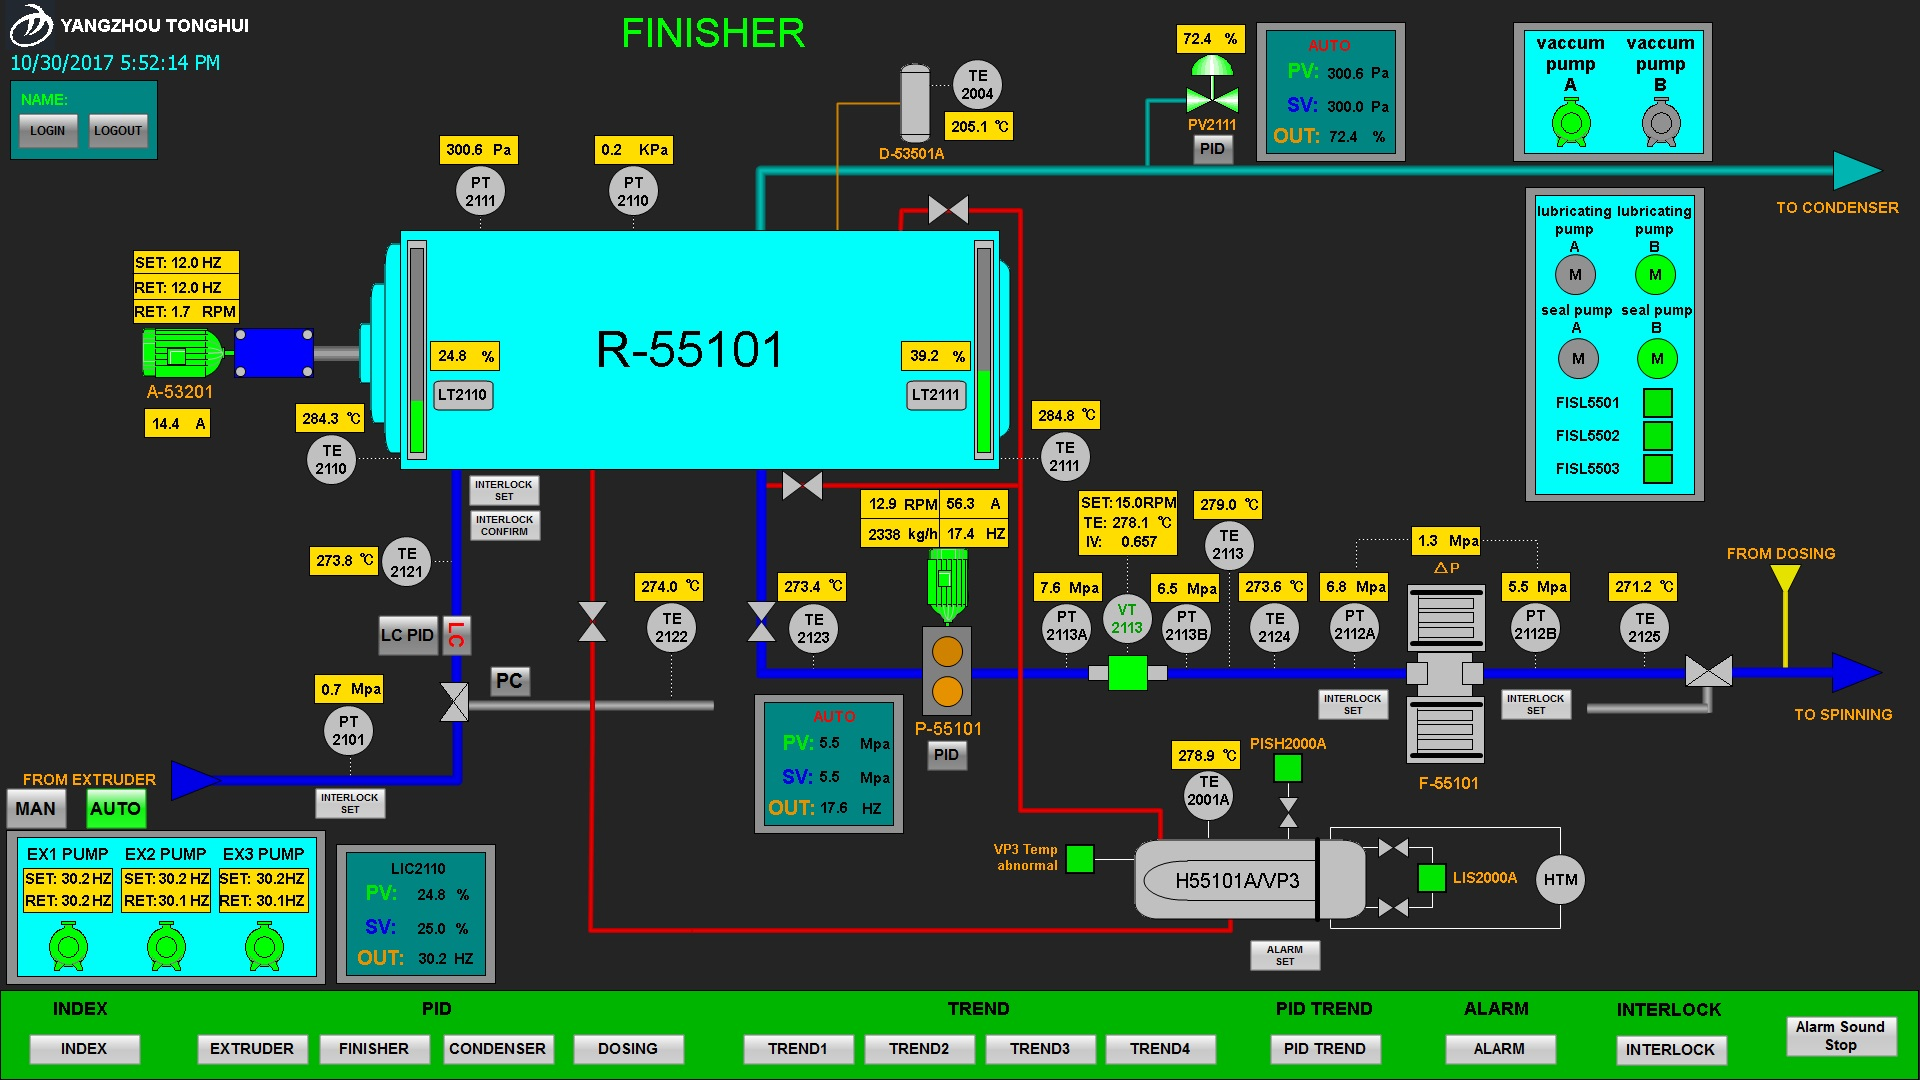Switch to MAN mode

[x=36, y=809]
